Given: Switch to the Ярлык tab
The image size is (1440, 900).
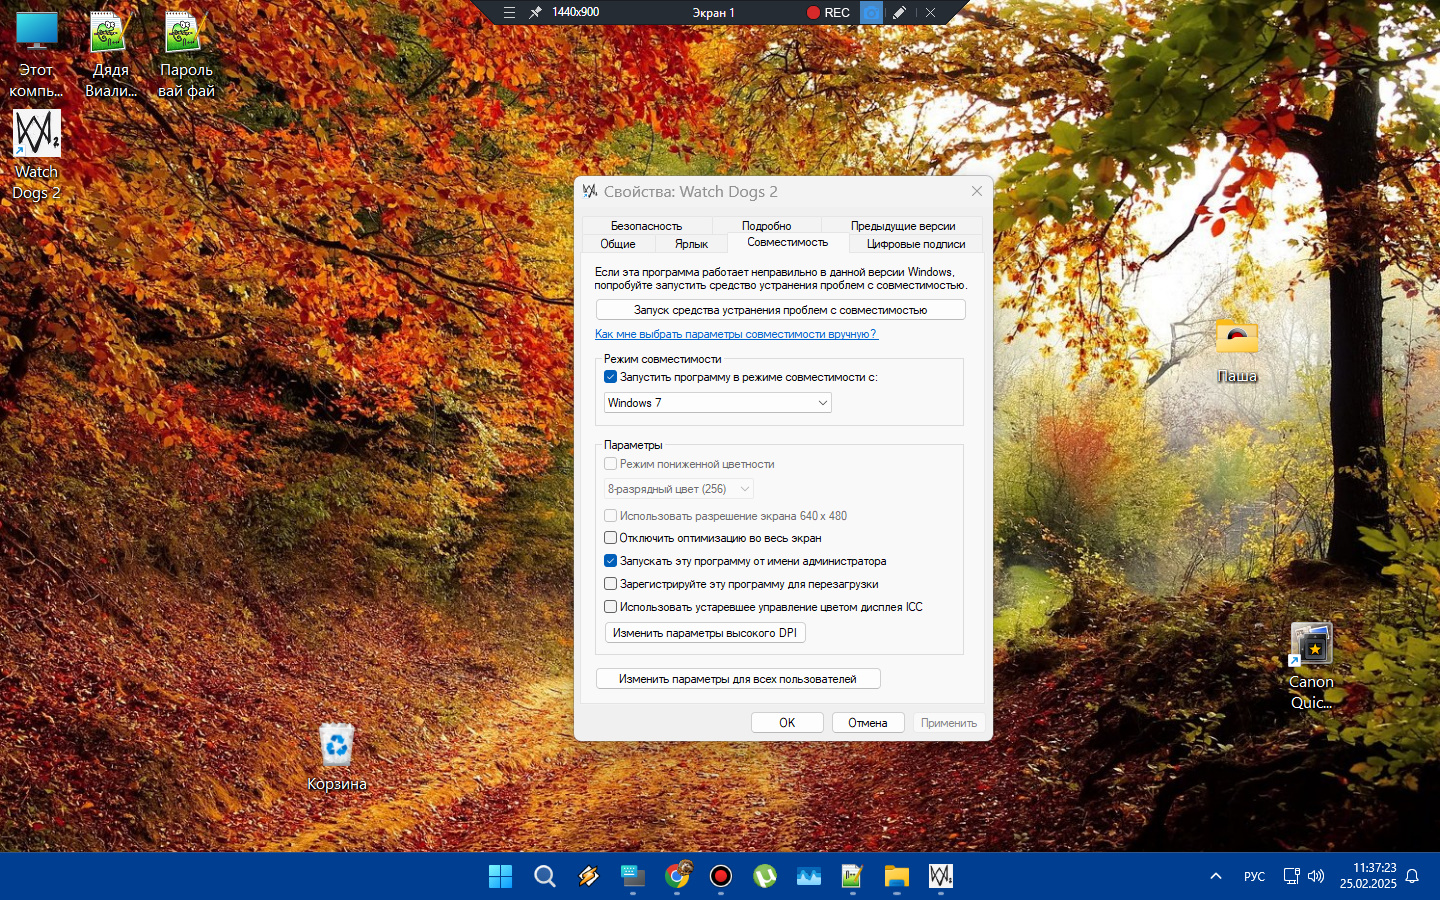Looking at the screenshot, I should [691, 244].
